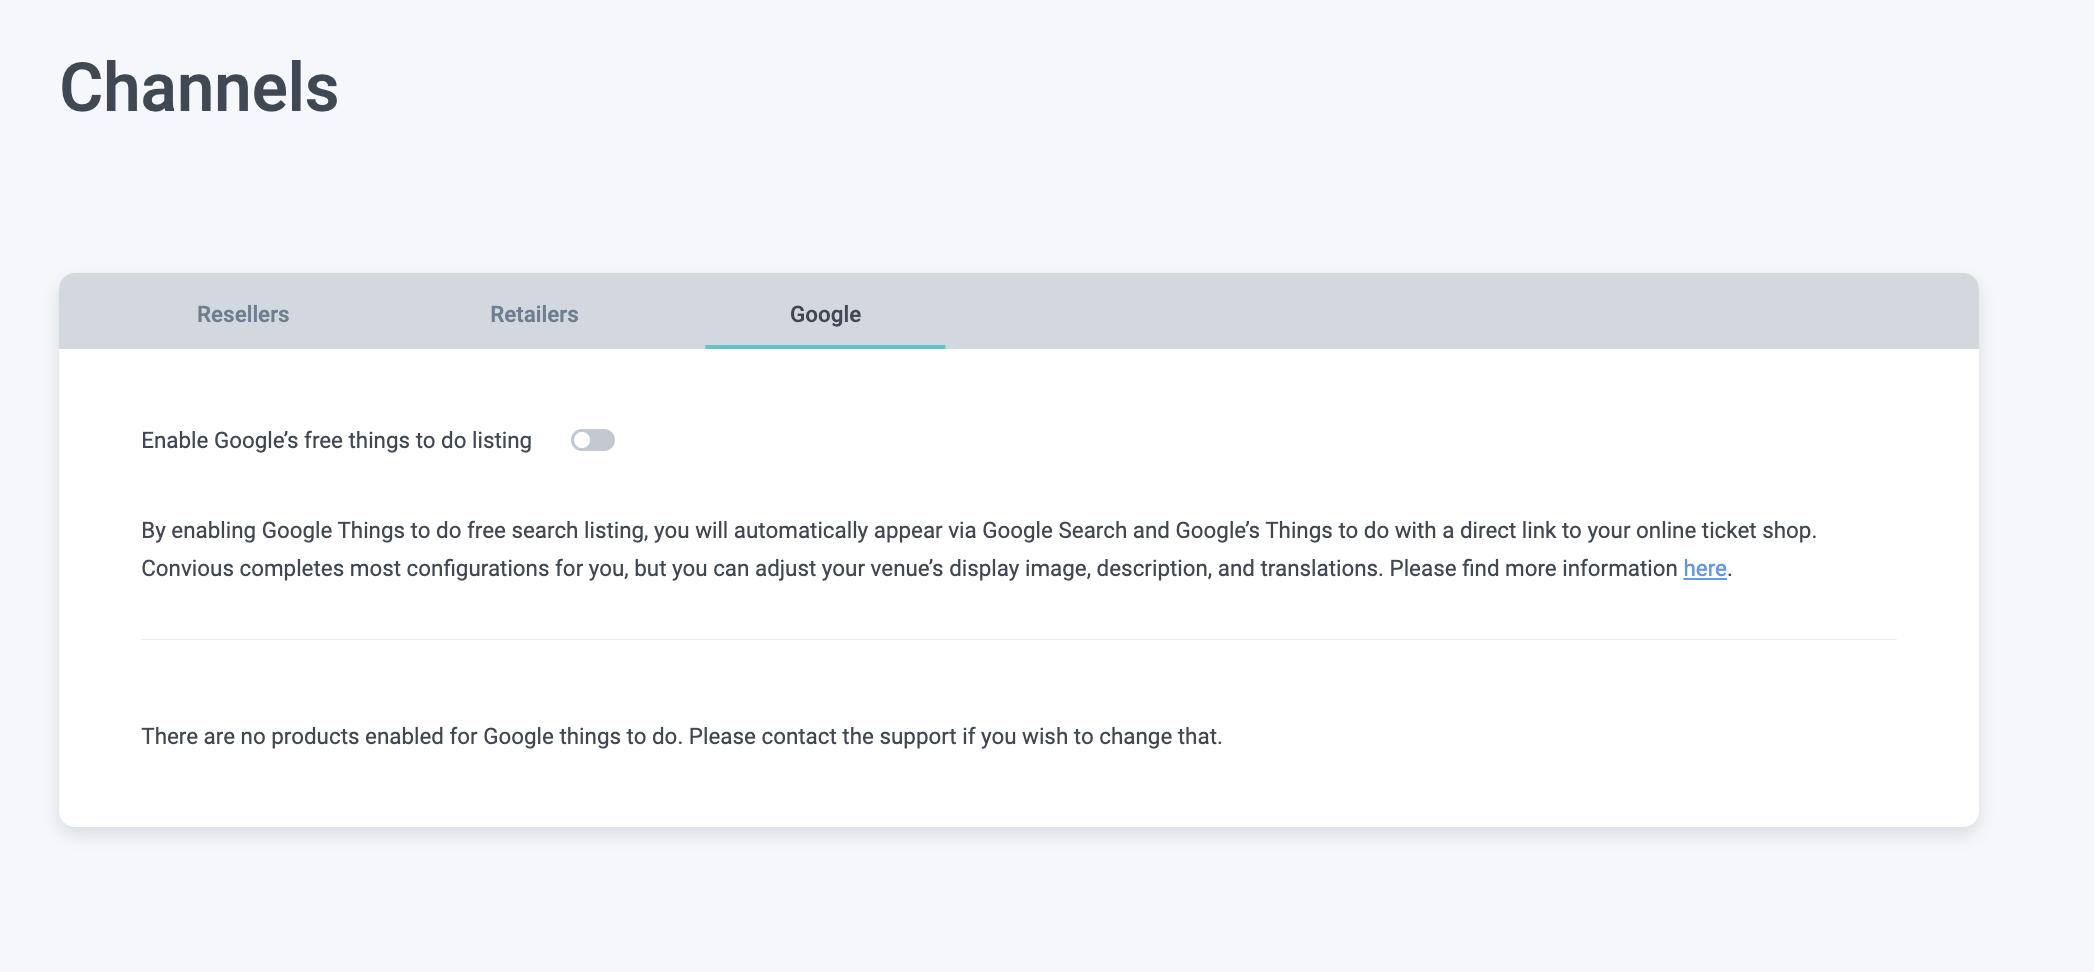The width and height of the screenshot is (2094, 972).
Task: Enable Google's free things to do listing
Action: (x=592, y=440)
